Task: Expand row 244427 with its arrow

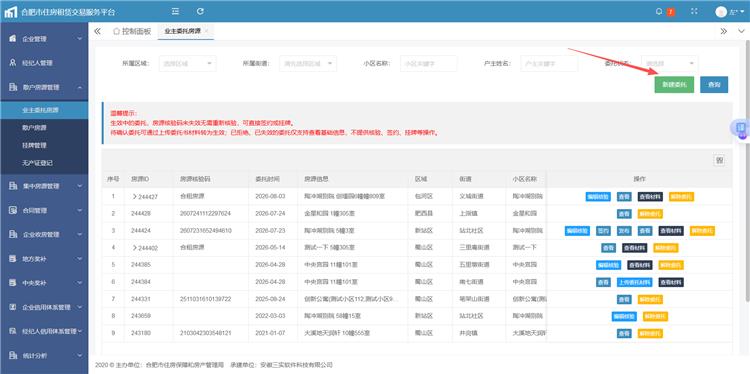Action: pos(135,197)
